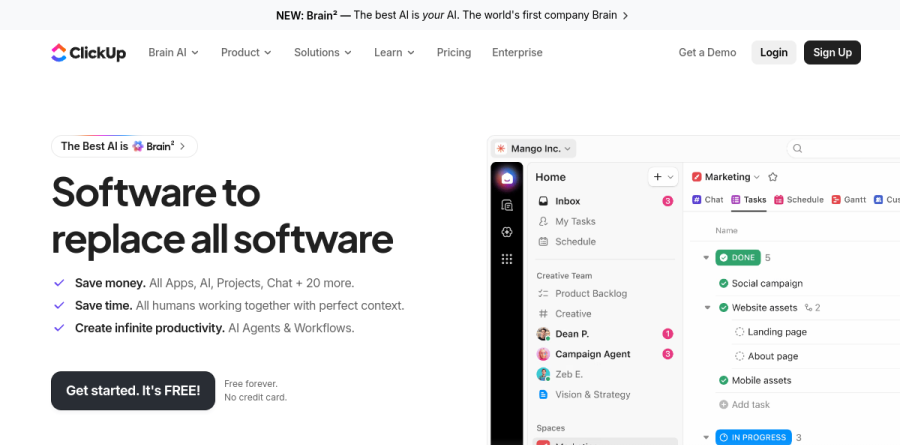Screen dimensions: 900x445
Task: Click the Mobile assets task name
Action: [x=761, y=380]
